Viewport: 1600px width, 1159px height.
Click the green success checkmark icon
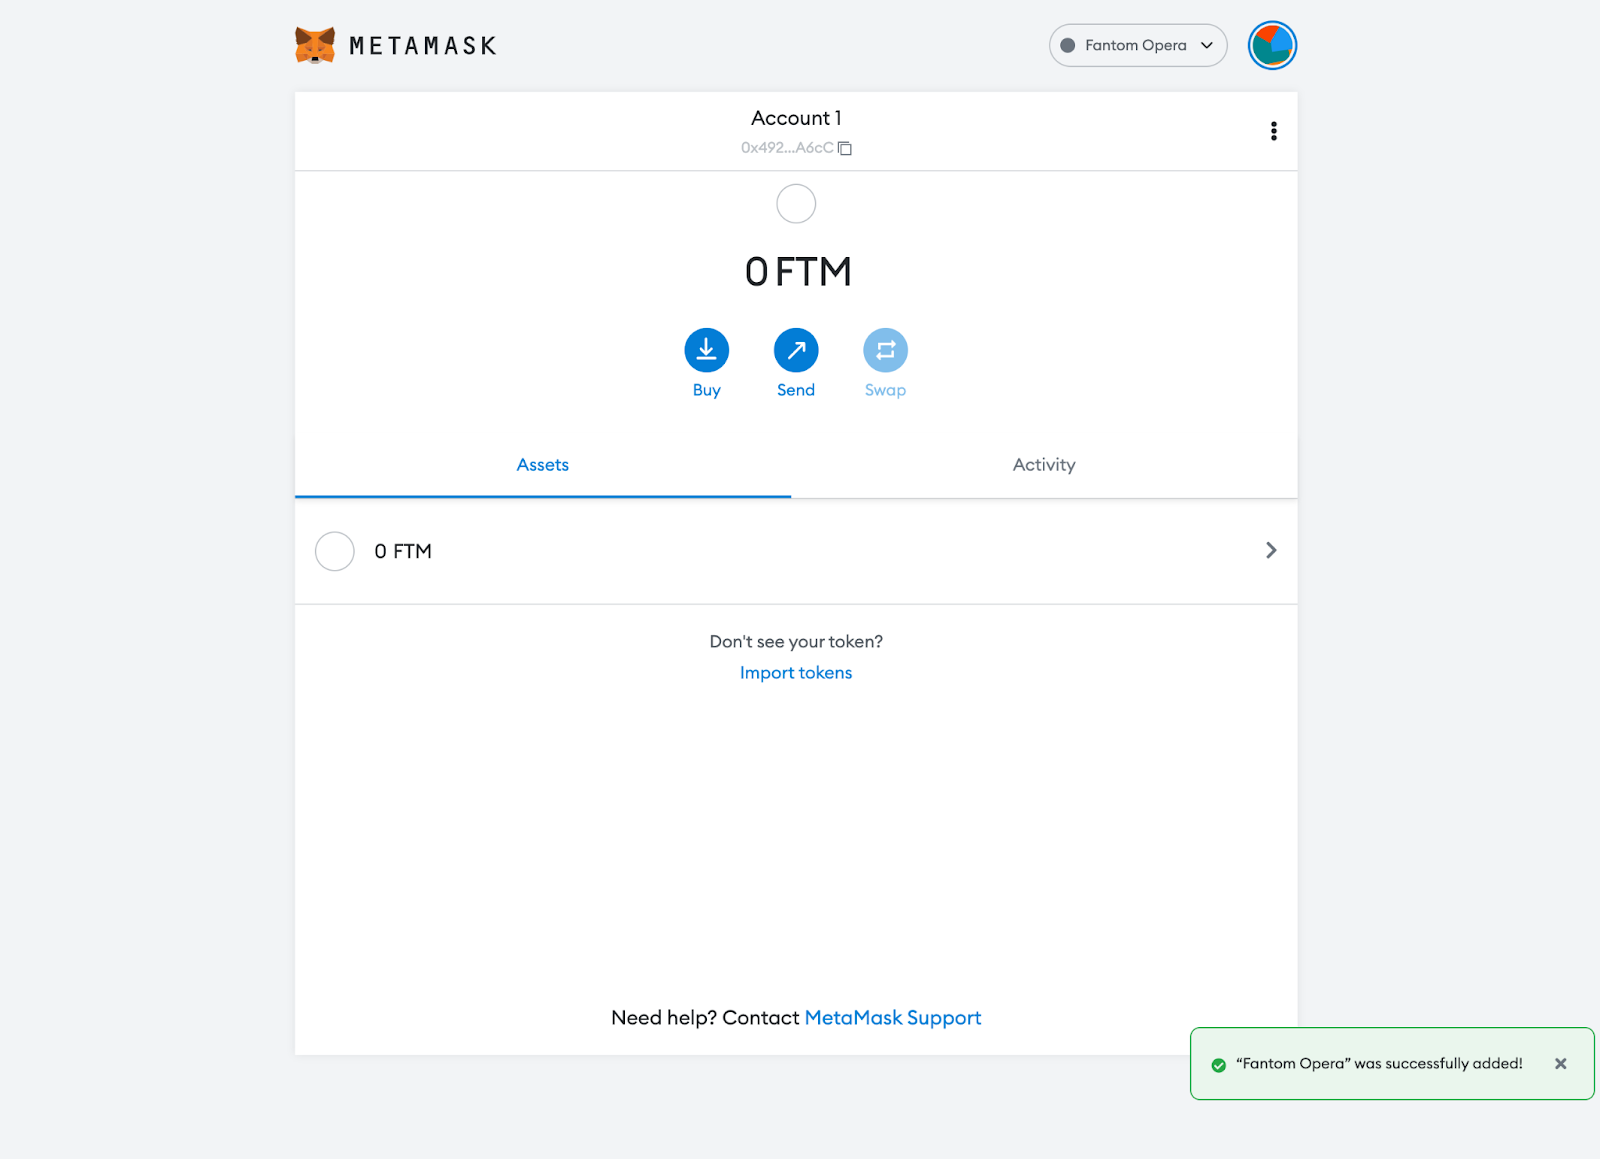tap(1218, 1065)
